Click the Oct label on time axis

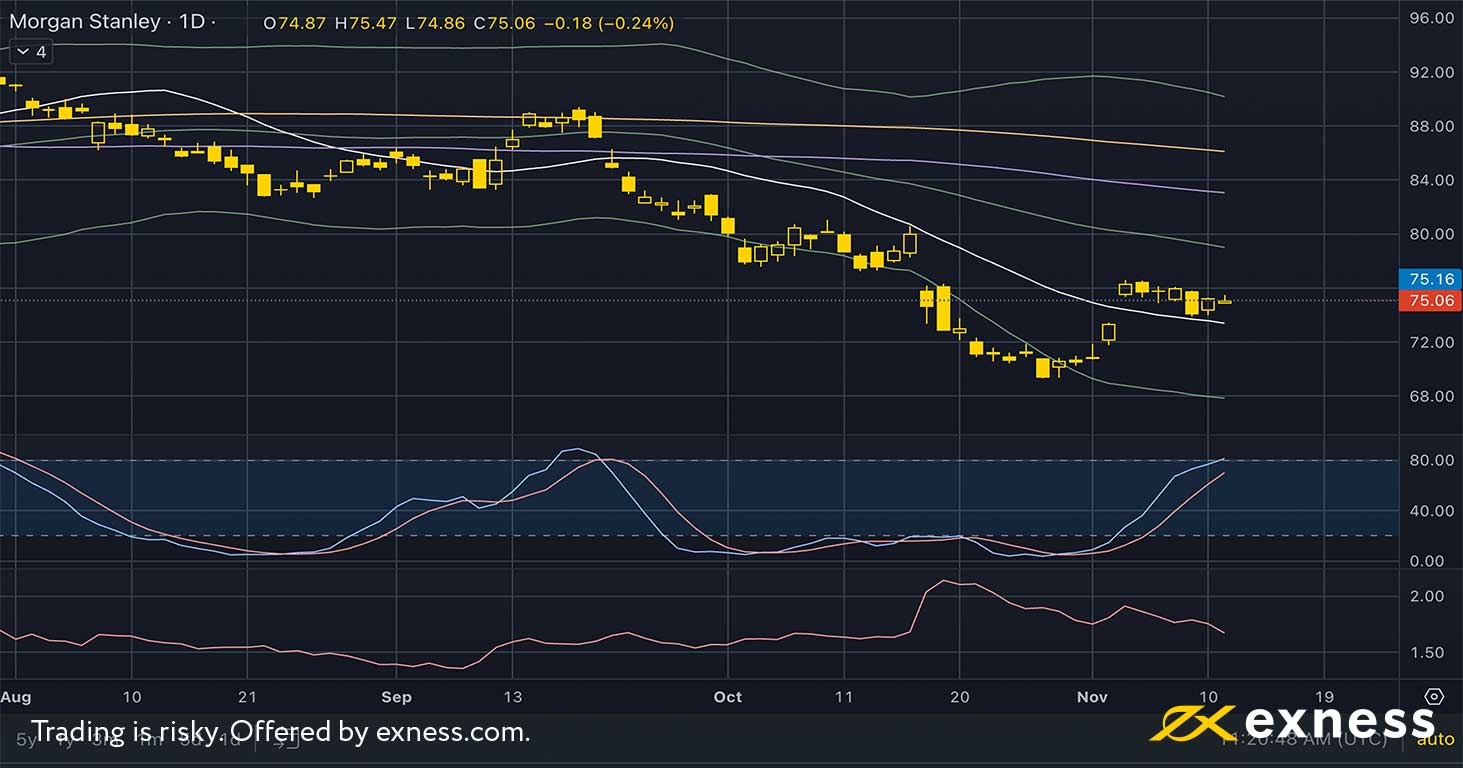[728, 697]
